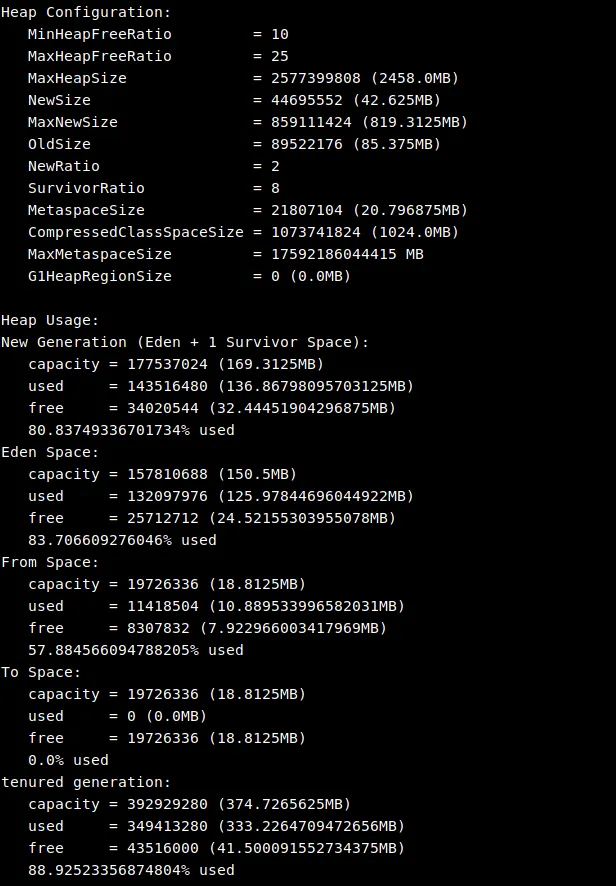Click the "To Space:" heading
The height and width of the screenshot is (886, 616).
[41, 672]
